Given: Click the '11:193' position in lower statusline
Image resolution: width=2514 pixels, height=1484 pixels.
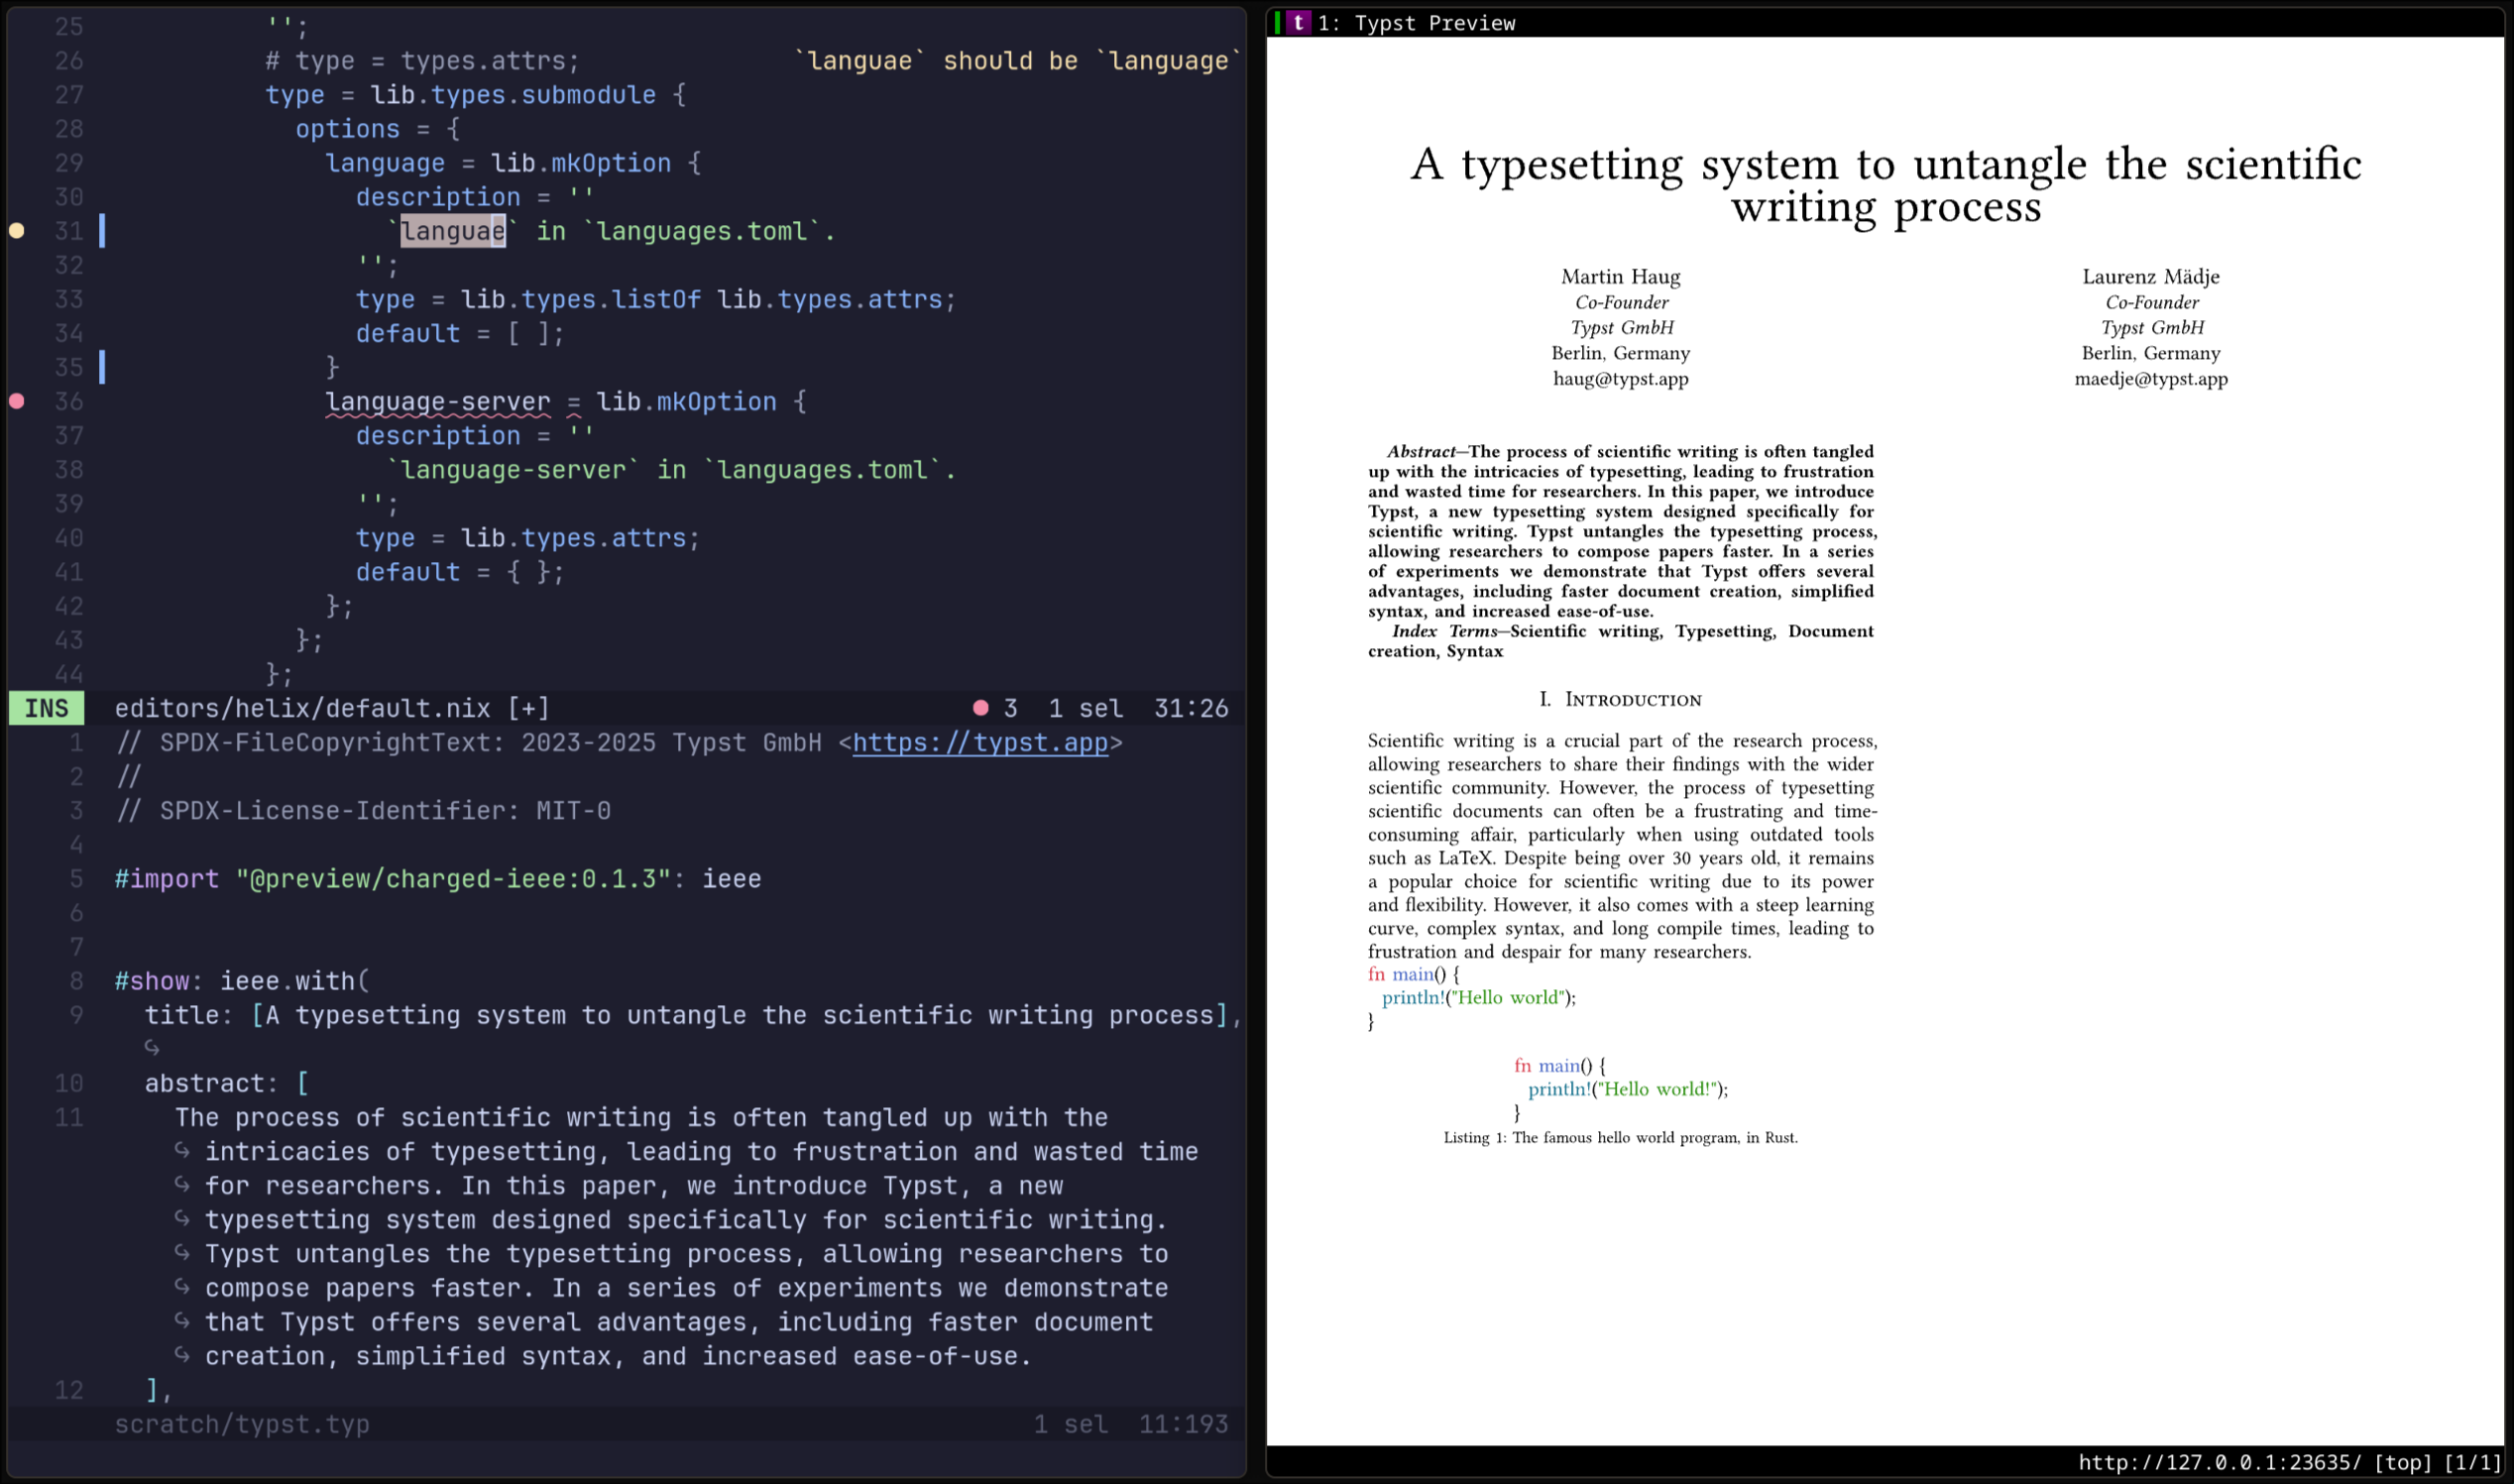Looking at the screenshot, I should pyautogui.click(x=1183, y=1424).
